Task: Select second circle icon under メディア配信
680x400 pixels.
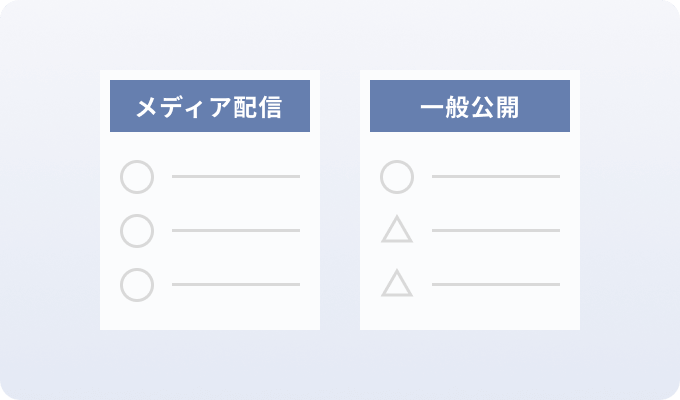Action: coord(137,231)
